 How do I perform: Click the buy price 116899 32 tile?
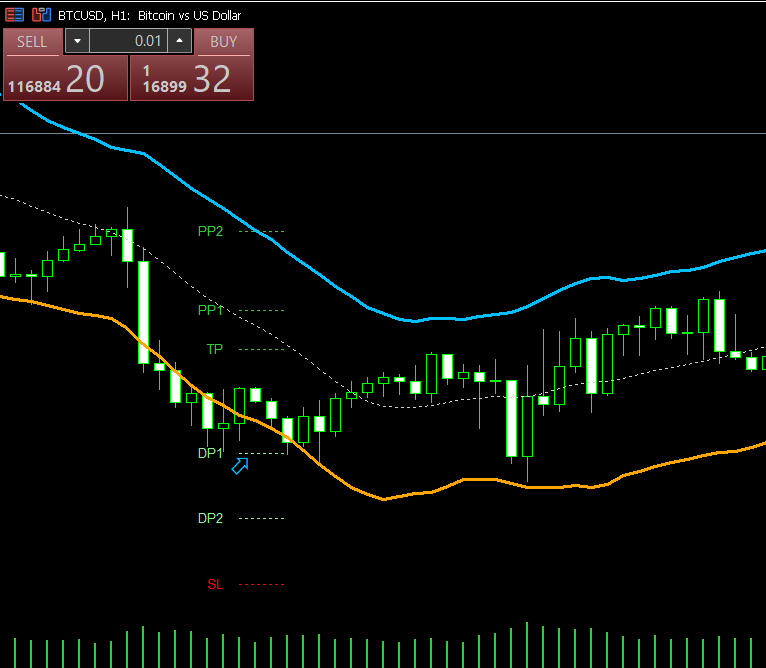pos(192,78)
